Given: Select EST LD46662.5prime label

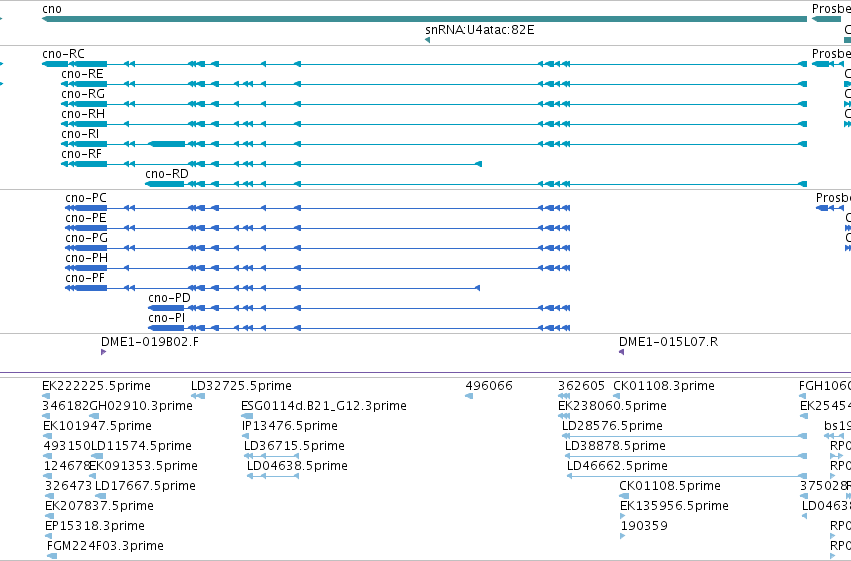Looking at the screenshot, I should coord(617,466).
